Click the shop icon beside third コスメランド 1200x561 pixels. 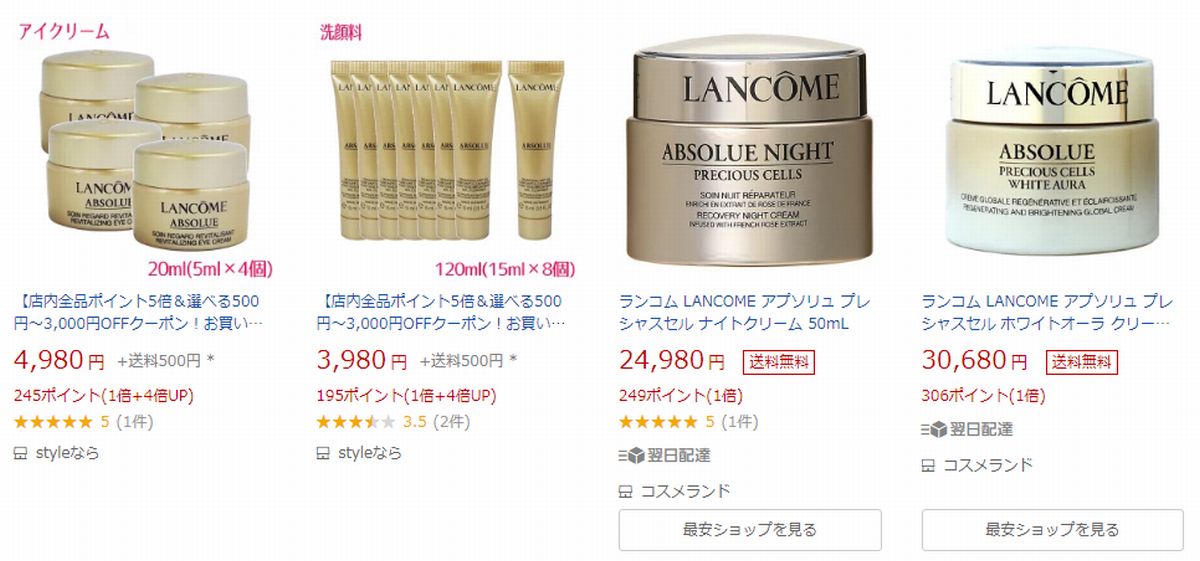click(626, 491)
